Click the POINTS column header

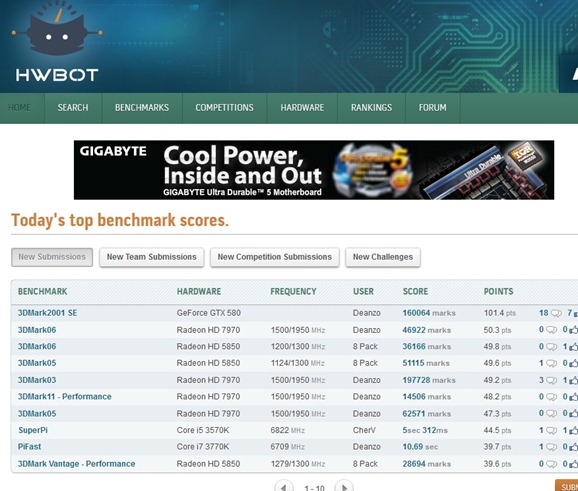[498, 292]
